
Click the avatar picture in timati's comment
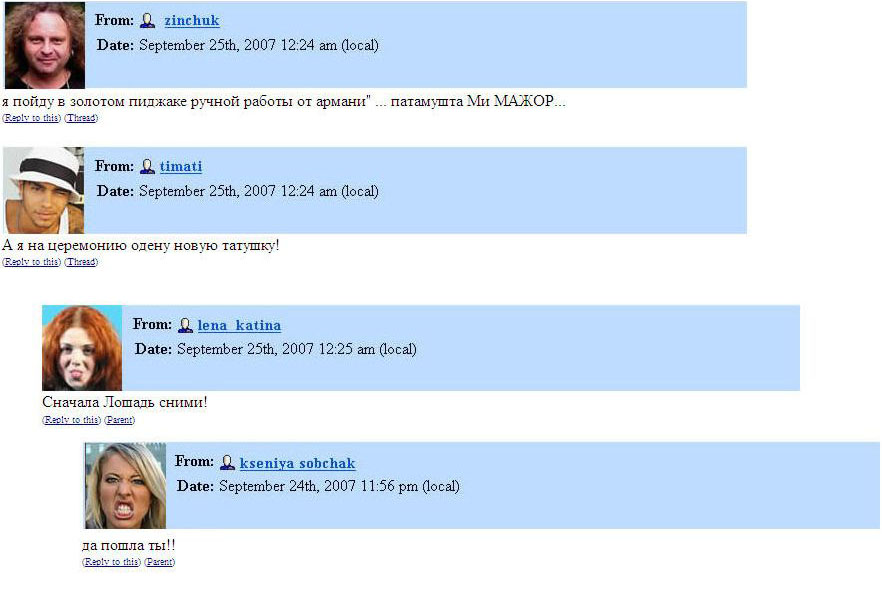(44, 190)
